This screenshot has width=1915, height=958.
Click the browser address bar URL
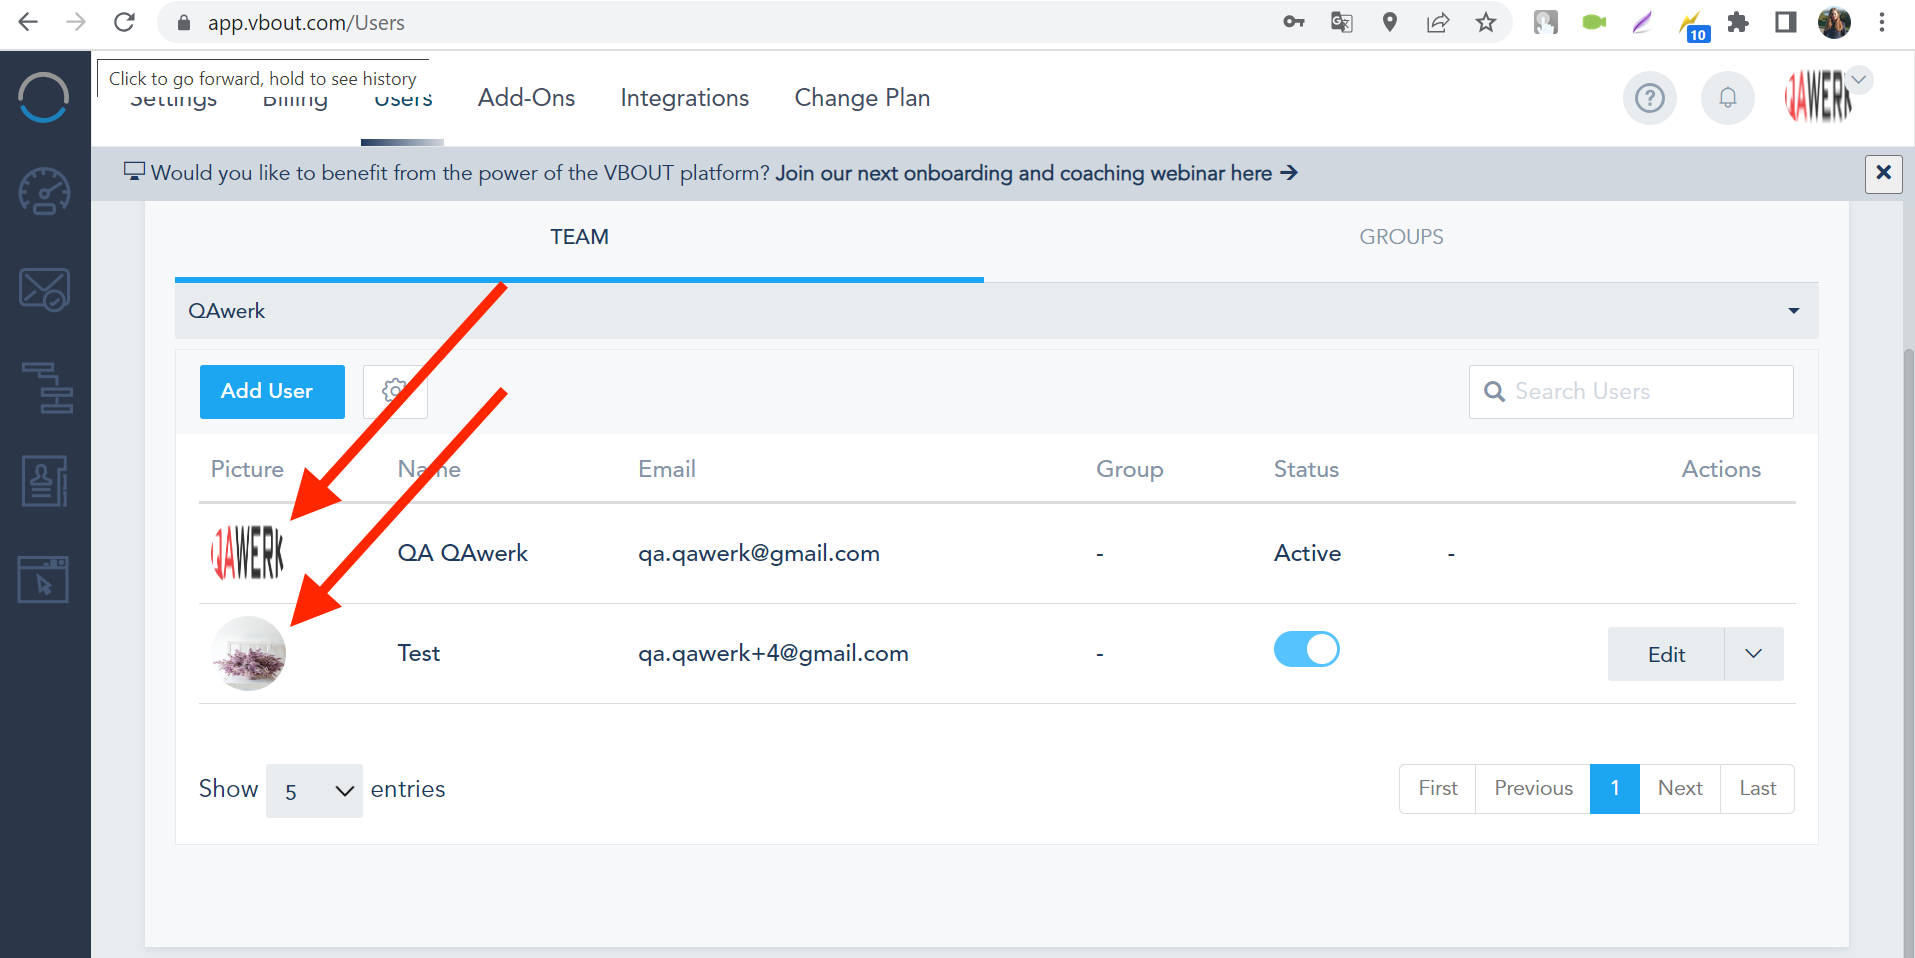tap(306, 22)
